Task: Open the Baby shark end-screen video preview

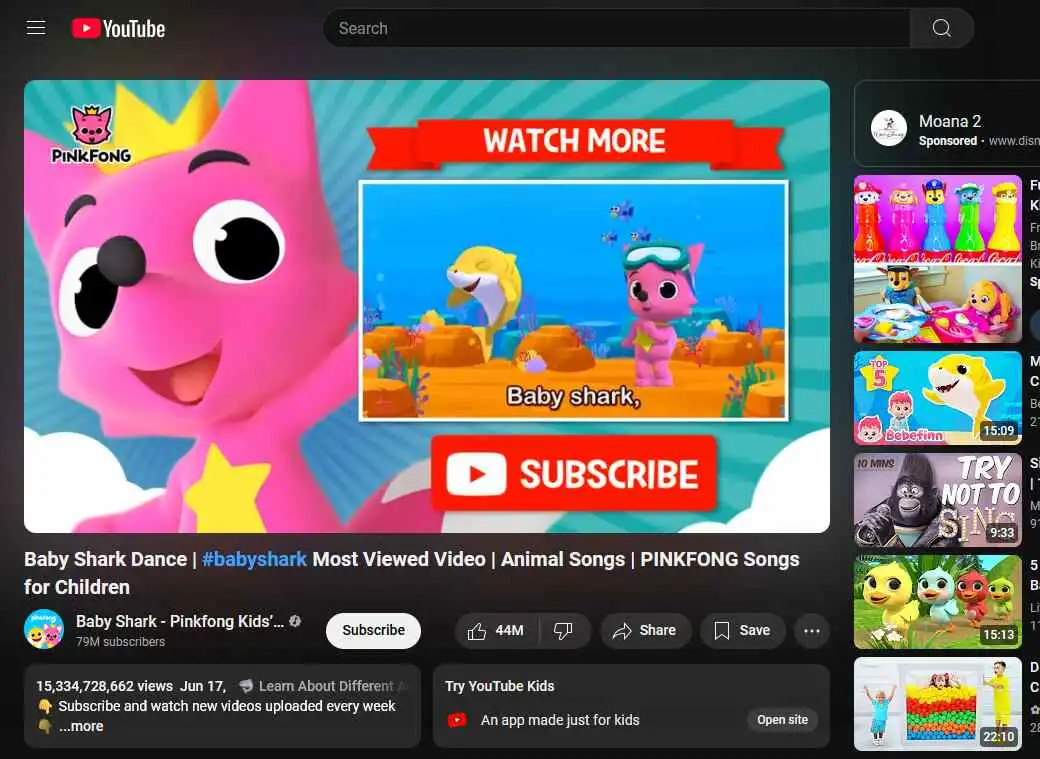Action: 574,301
